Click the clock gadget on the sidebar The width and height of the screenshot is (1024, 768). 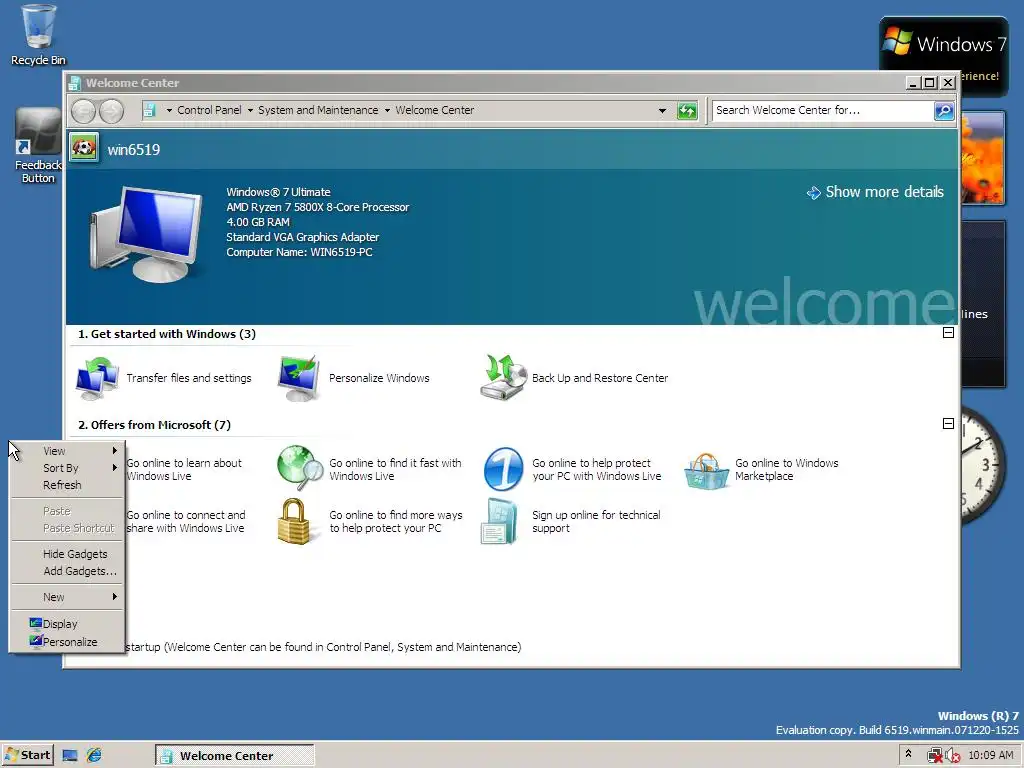pyautogui.click(x=982, y=465)
